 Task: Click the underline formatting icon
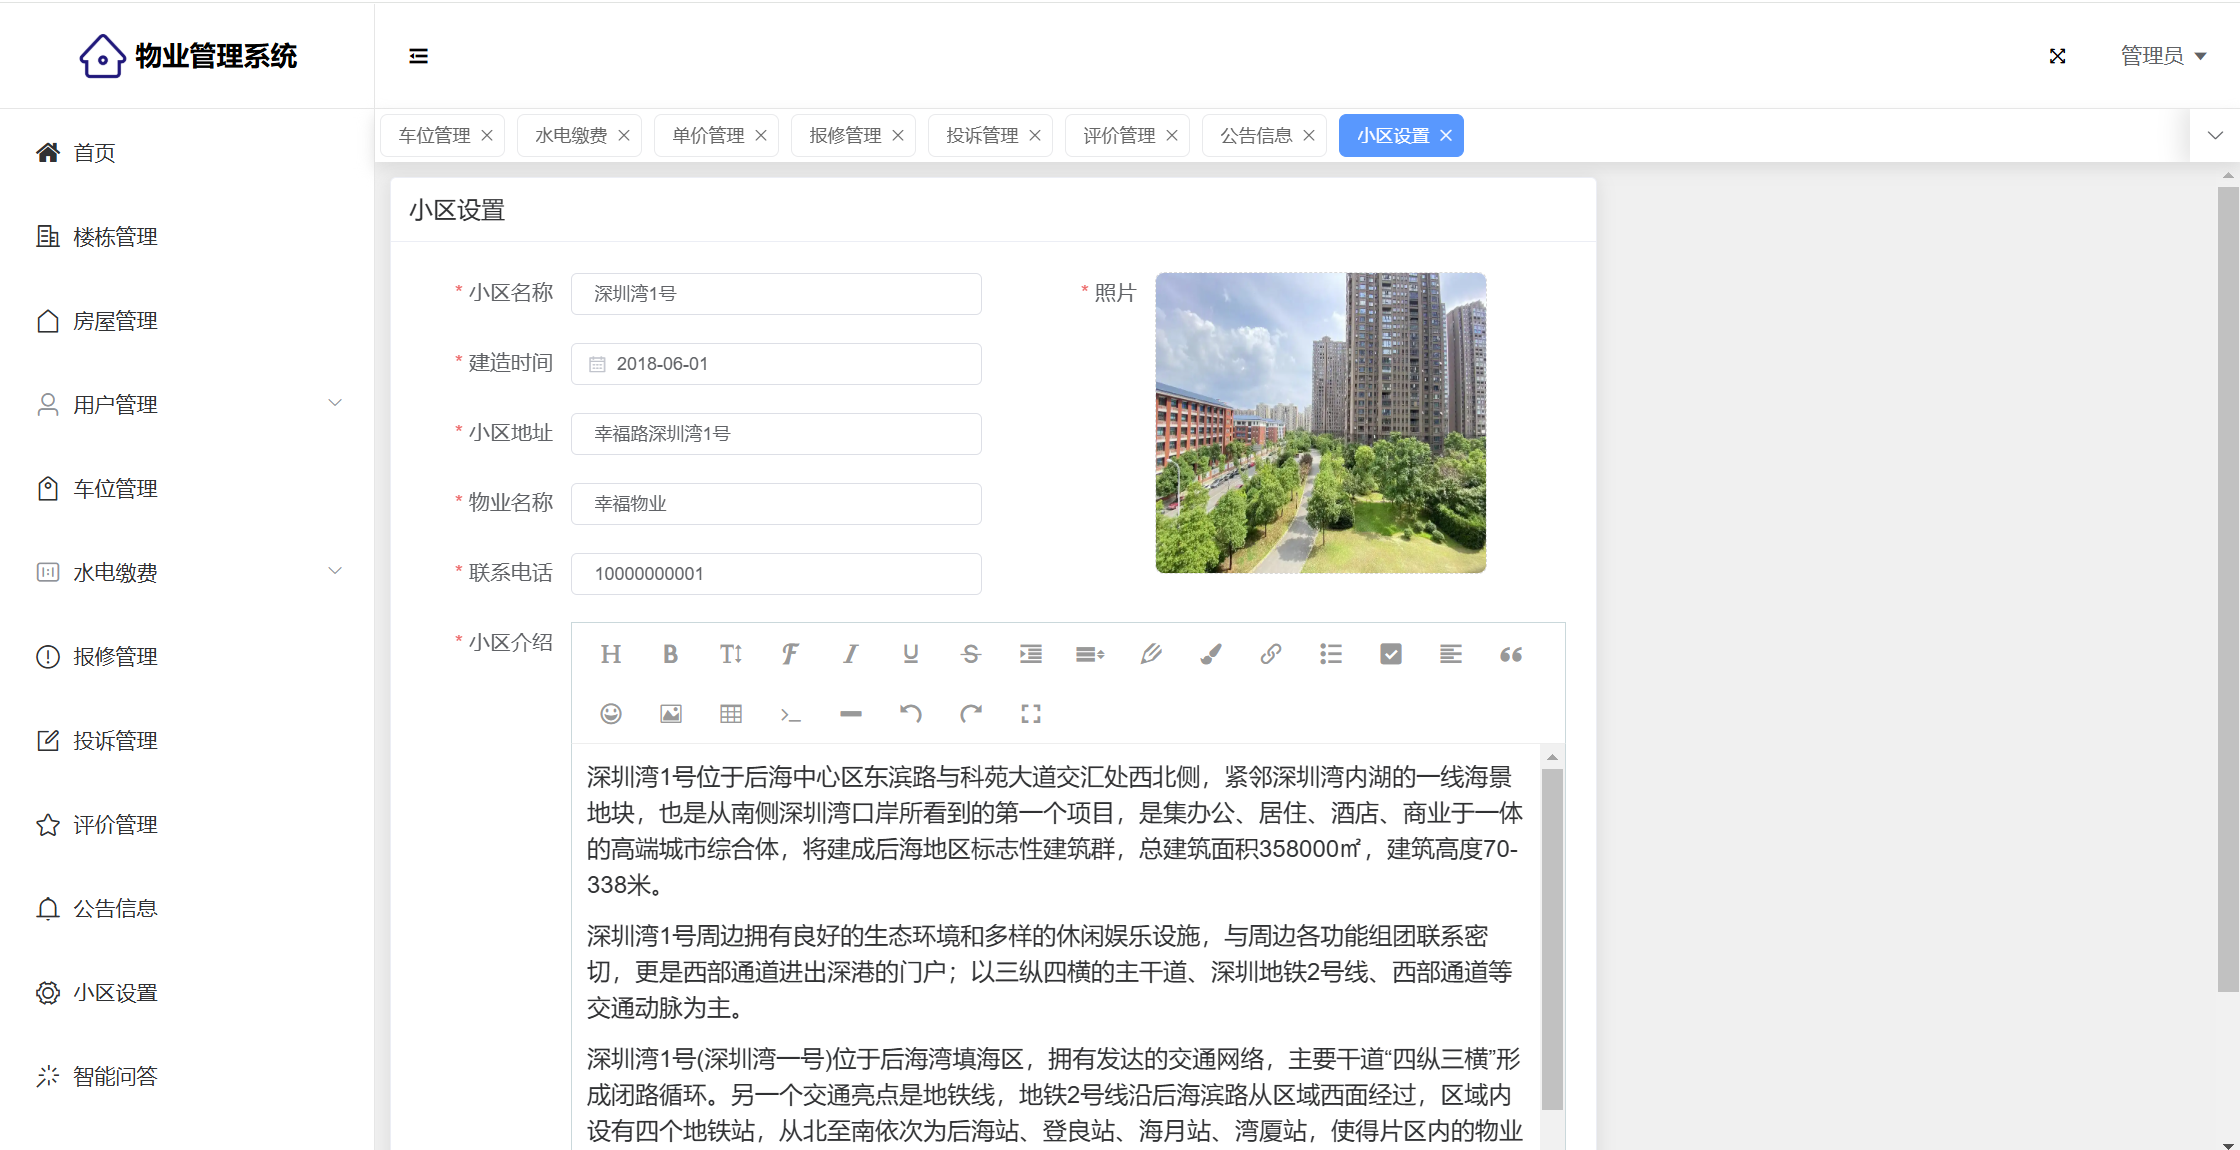pos(910,654)
